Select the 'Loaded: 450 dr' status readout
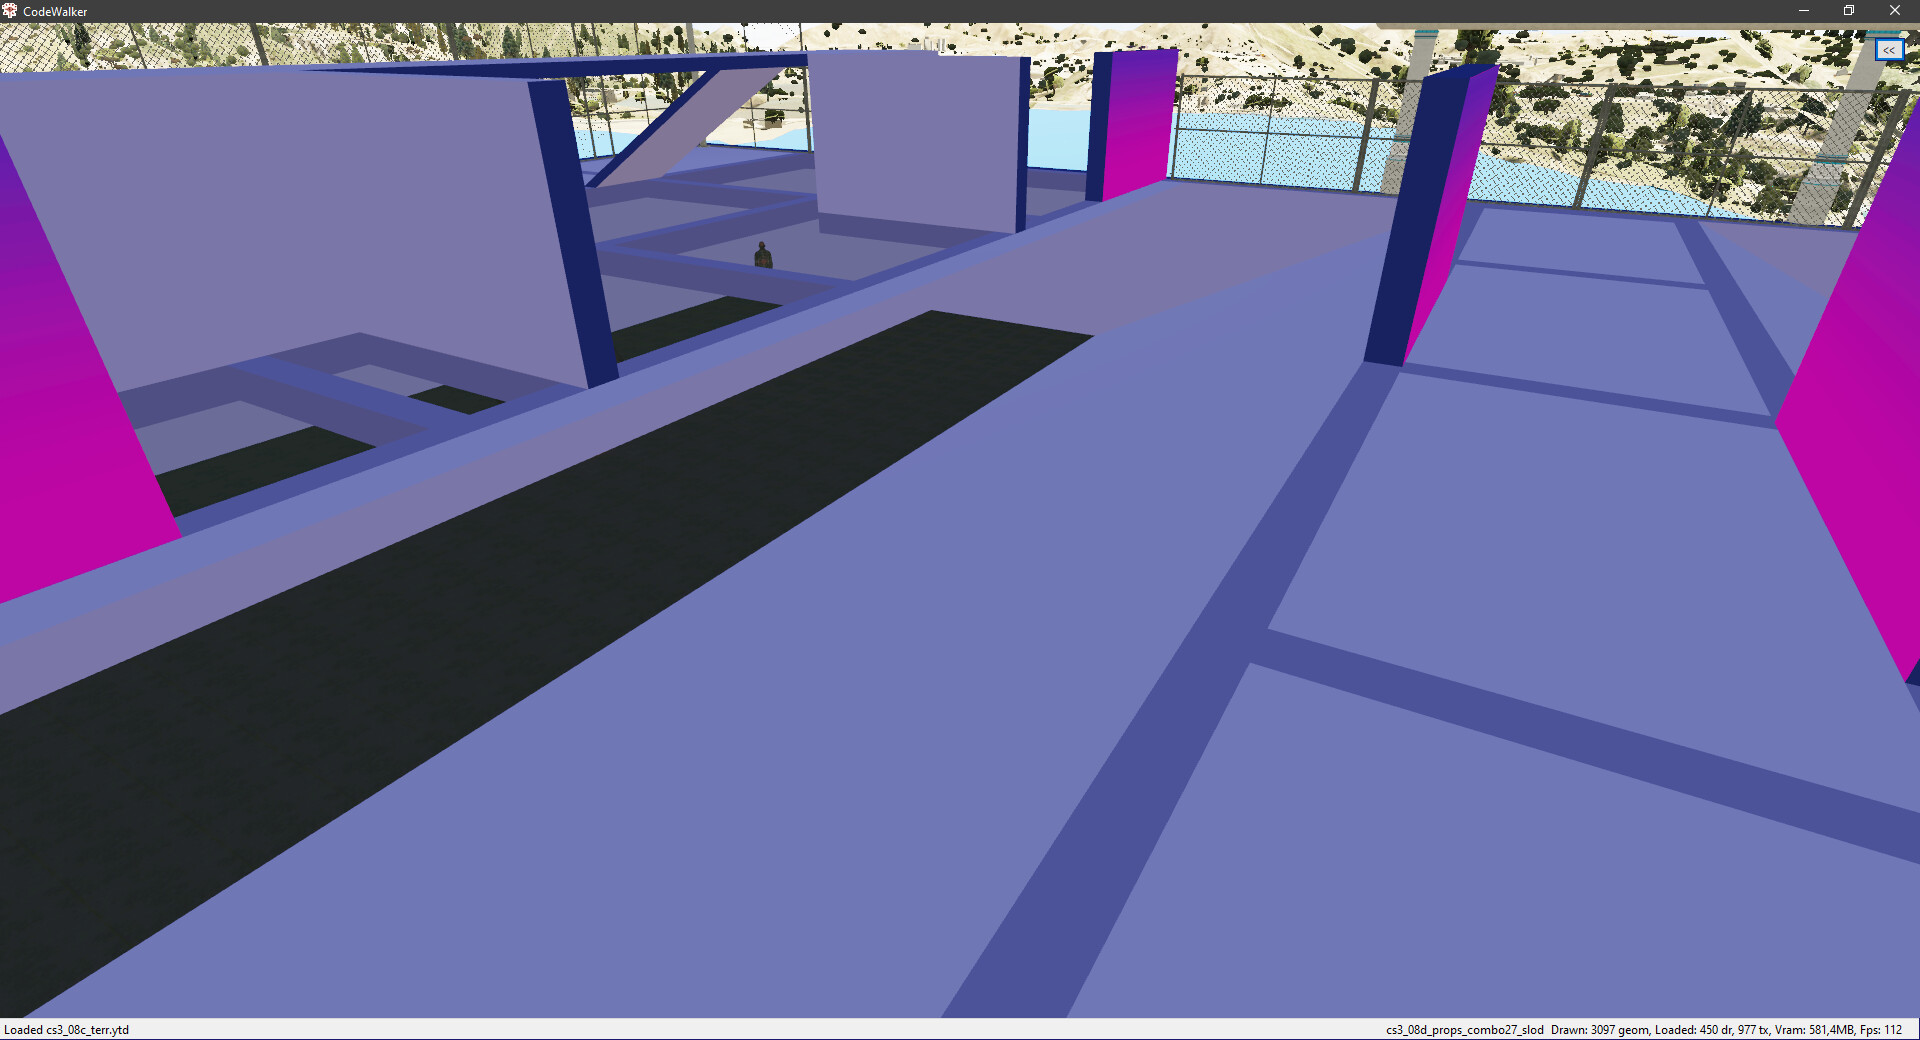1920x1040 pixels. point(1693,1030)
